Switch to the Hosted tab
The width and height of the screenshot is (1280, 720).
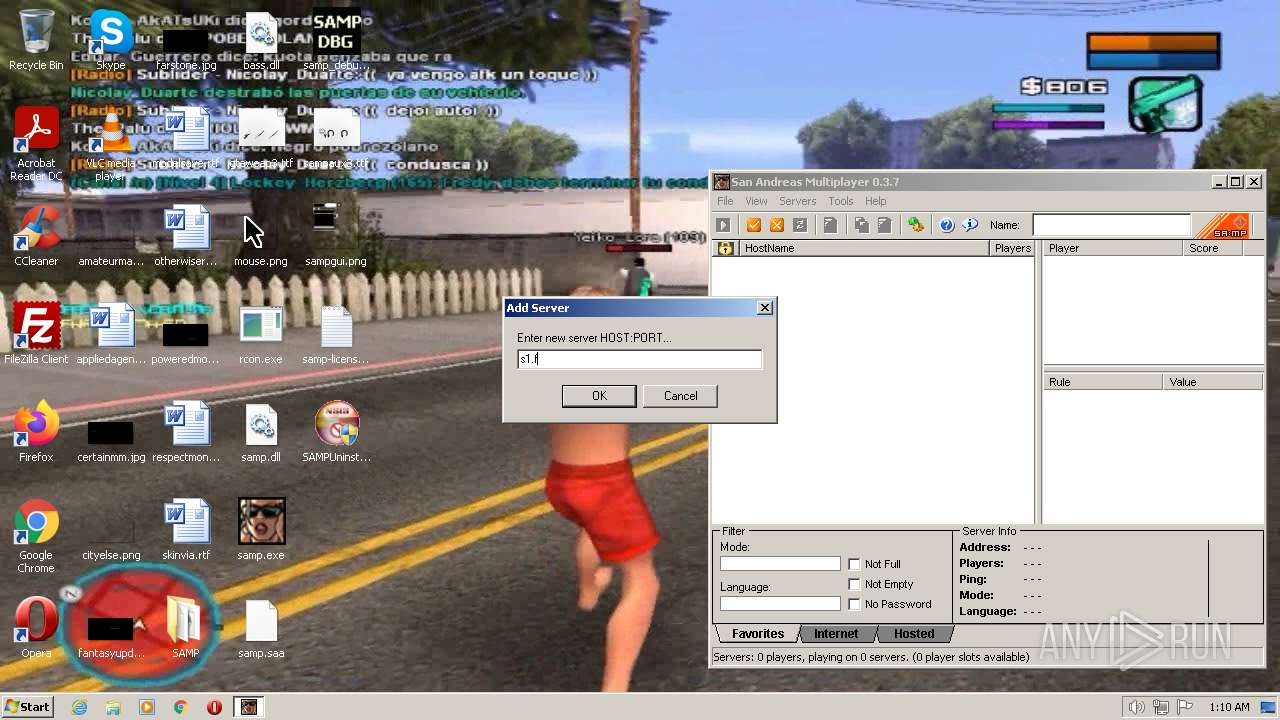click(914, 634)
